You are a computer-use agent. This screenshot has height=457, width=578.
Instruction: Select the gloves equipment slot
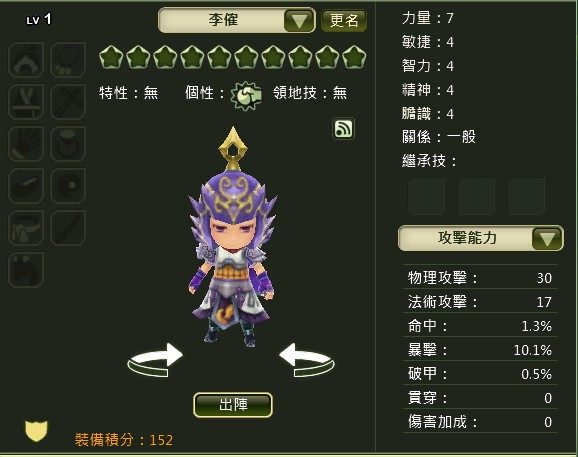click(x=26, y=144)
